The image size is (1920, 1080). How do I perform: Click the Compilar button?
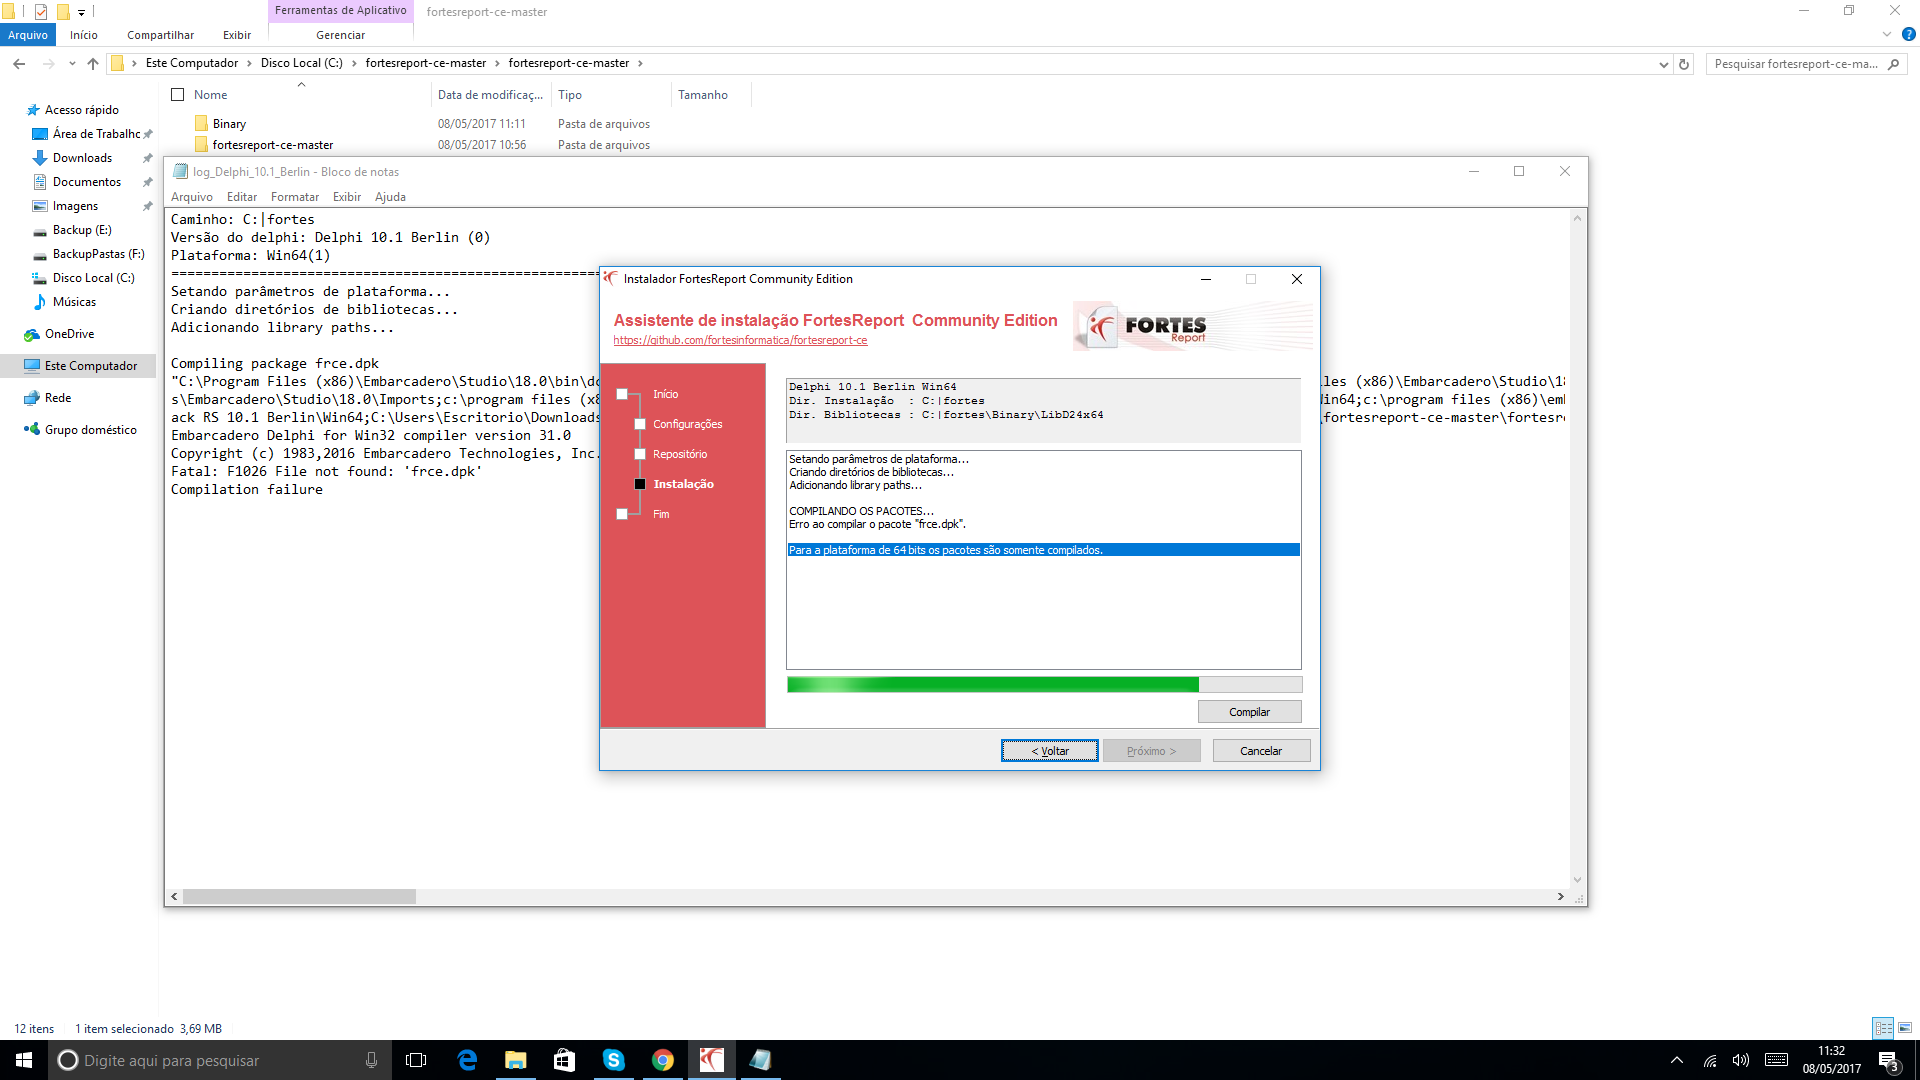click(x=1249, y=712)
